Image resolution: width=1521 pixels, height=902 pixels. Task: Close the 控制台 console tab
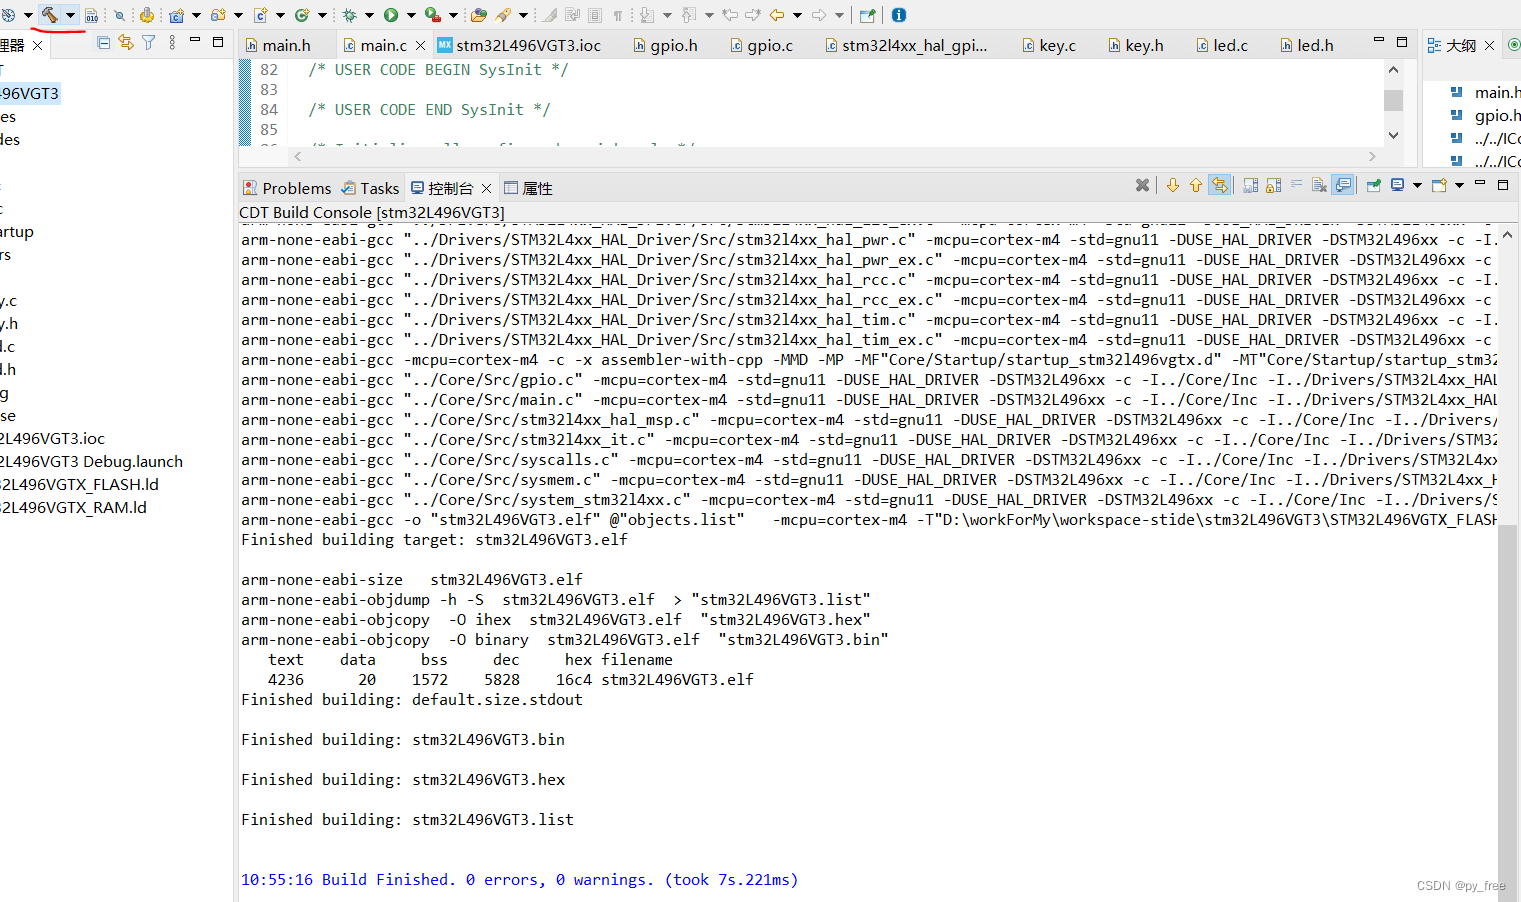[486, 188]
